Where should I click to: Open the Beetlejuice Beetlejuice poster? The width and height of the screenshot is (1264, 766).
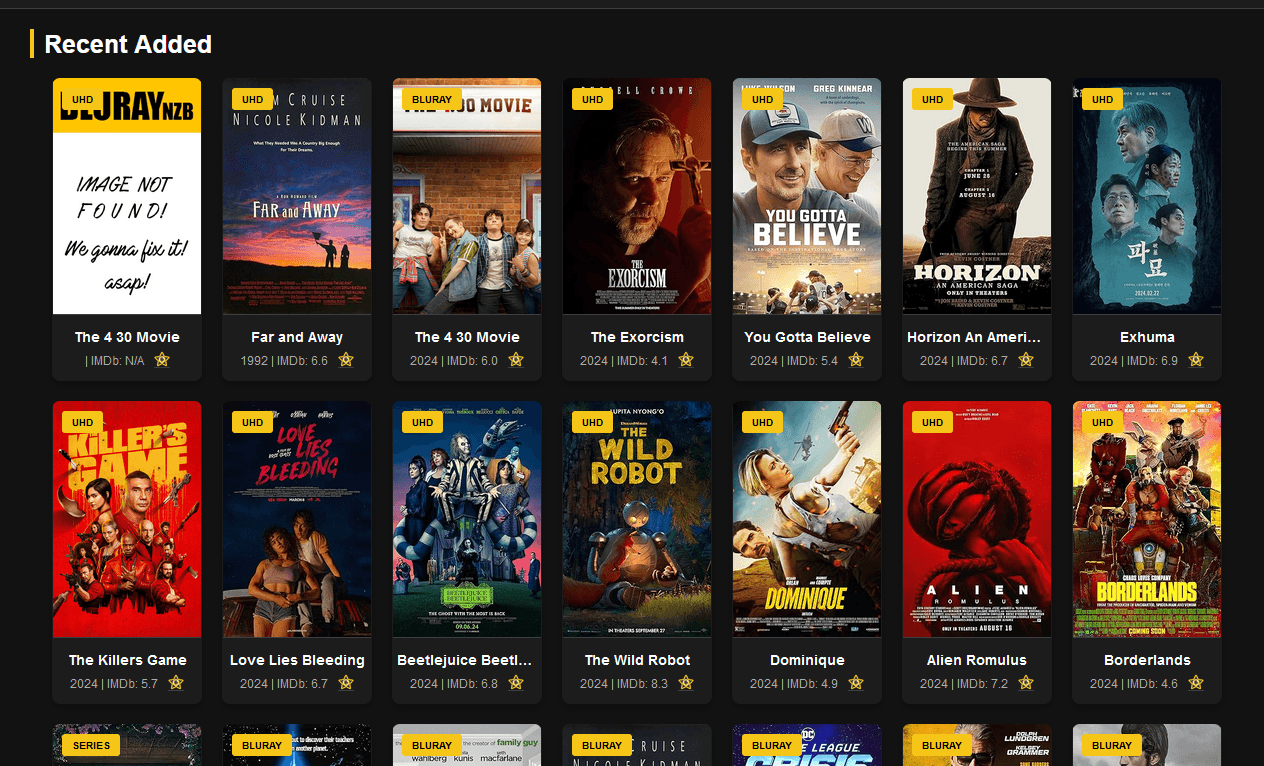pos(467,519)
